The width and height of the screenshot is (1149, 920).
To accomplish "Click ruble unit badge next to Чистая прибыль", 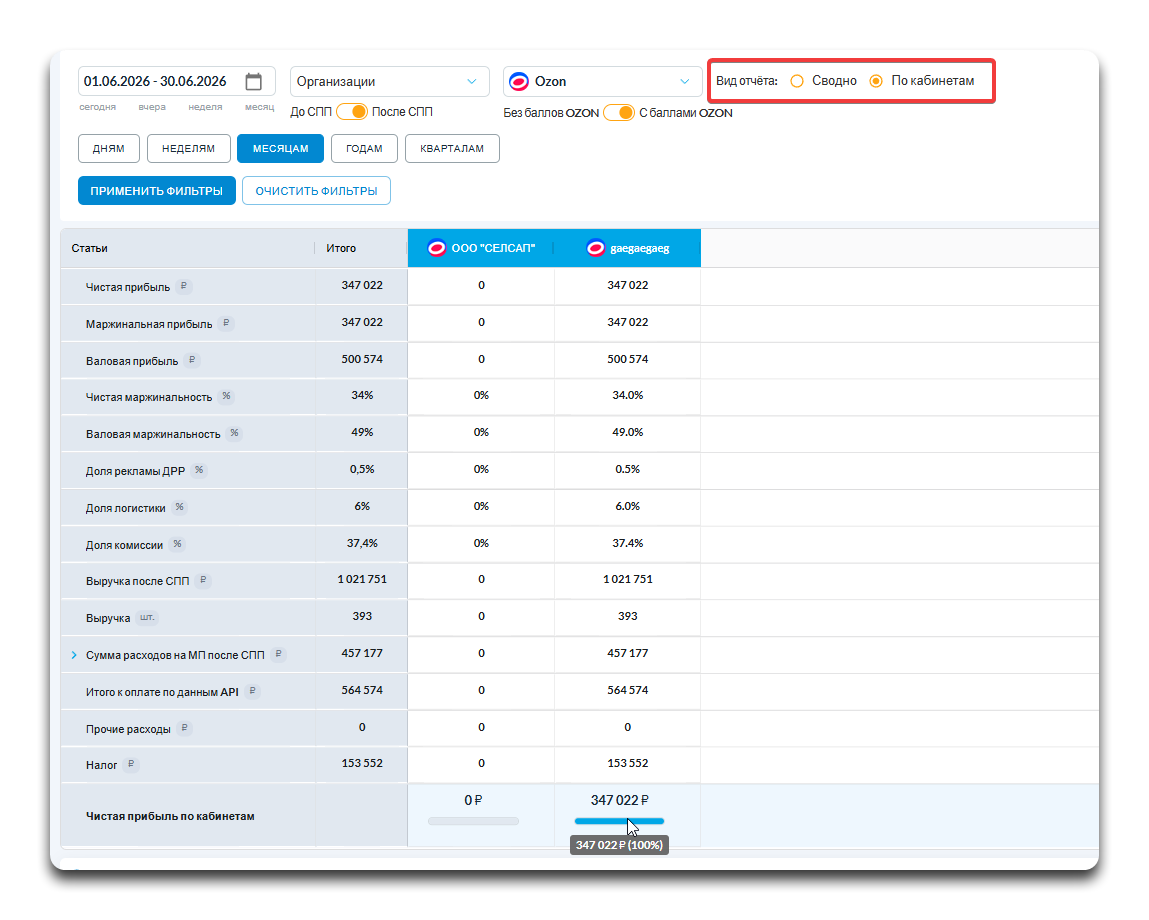I will tap(184, 287).
